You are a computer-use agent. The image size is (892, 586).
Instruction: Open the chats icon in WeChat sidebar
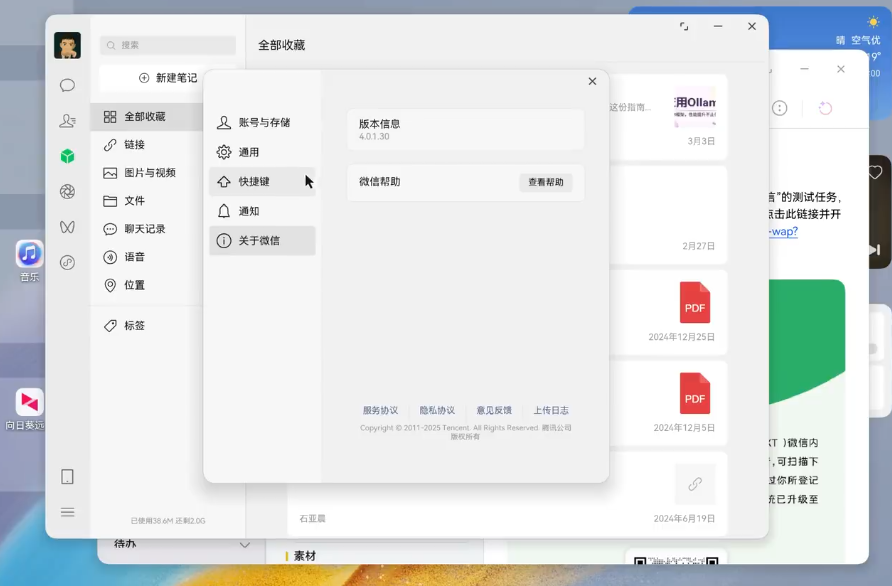pos(67,85)
